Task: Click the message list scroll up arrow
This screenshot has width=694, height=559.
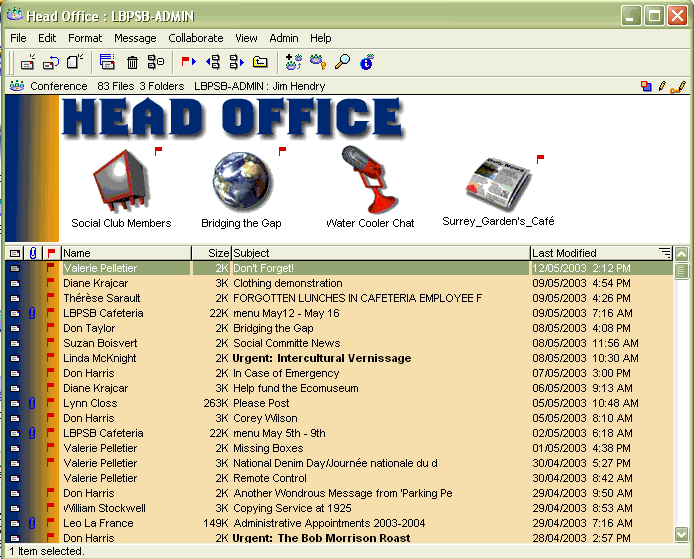Action: (682, 254)
